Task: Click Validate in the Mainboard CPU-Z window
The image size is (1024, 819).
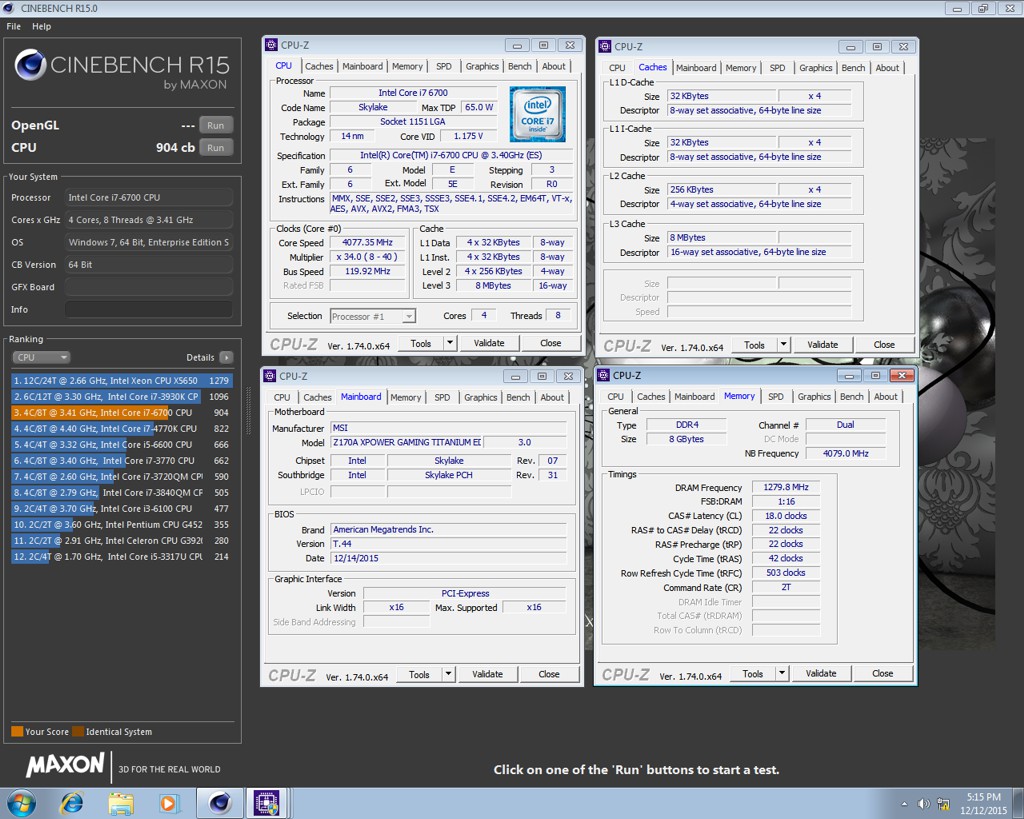Action: [487, 674]
